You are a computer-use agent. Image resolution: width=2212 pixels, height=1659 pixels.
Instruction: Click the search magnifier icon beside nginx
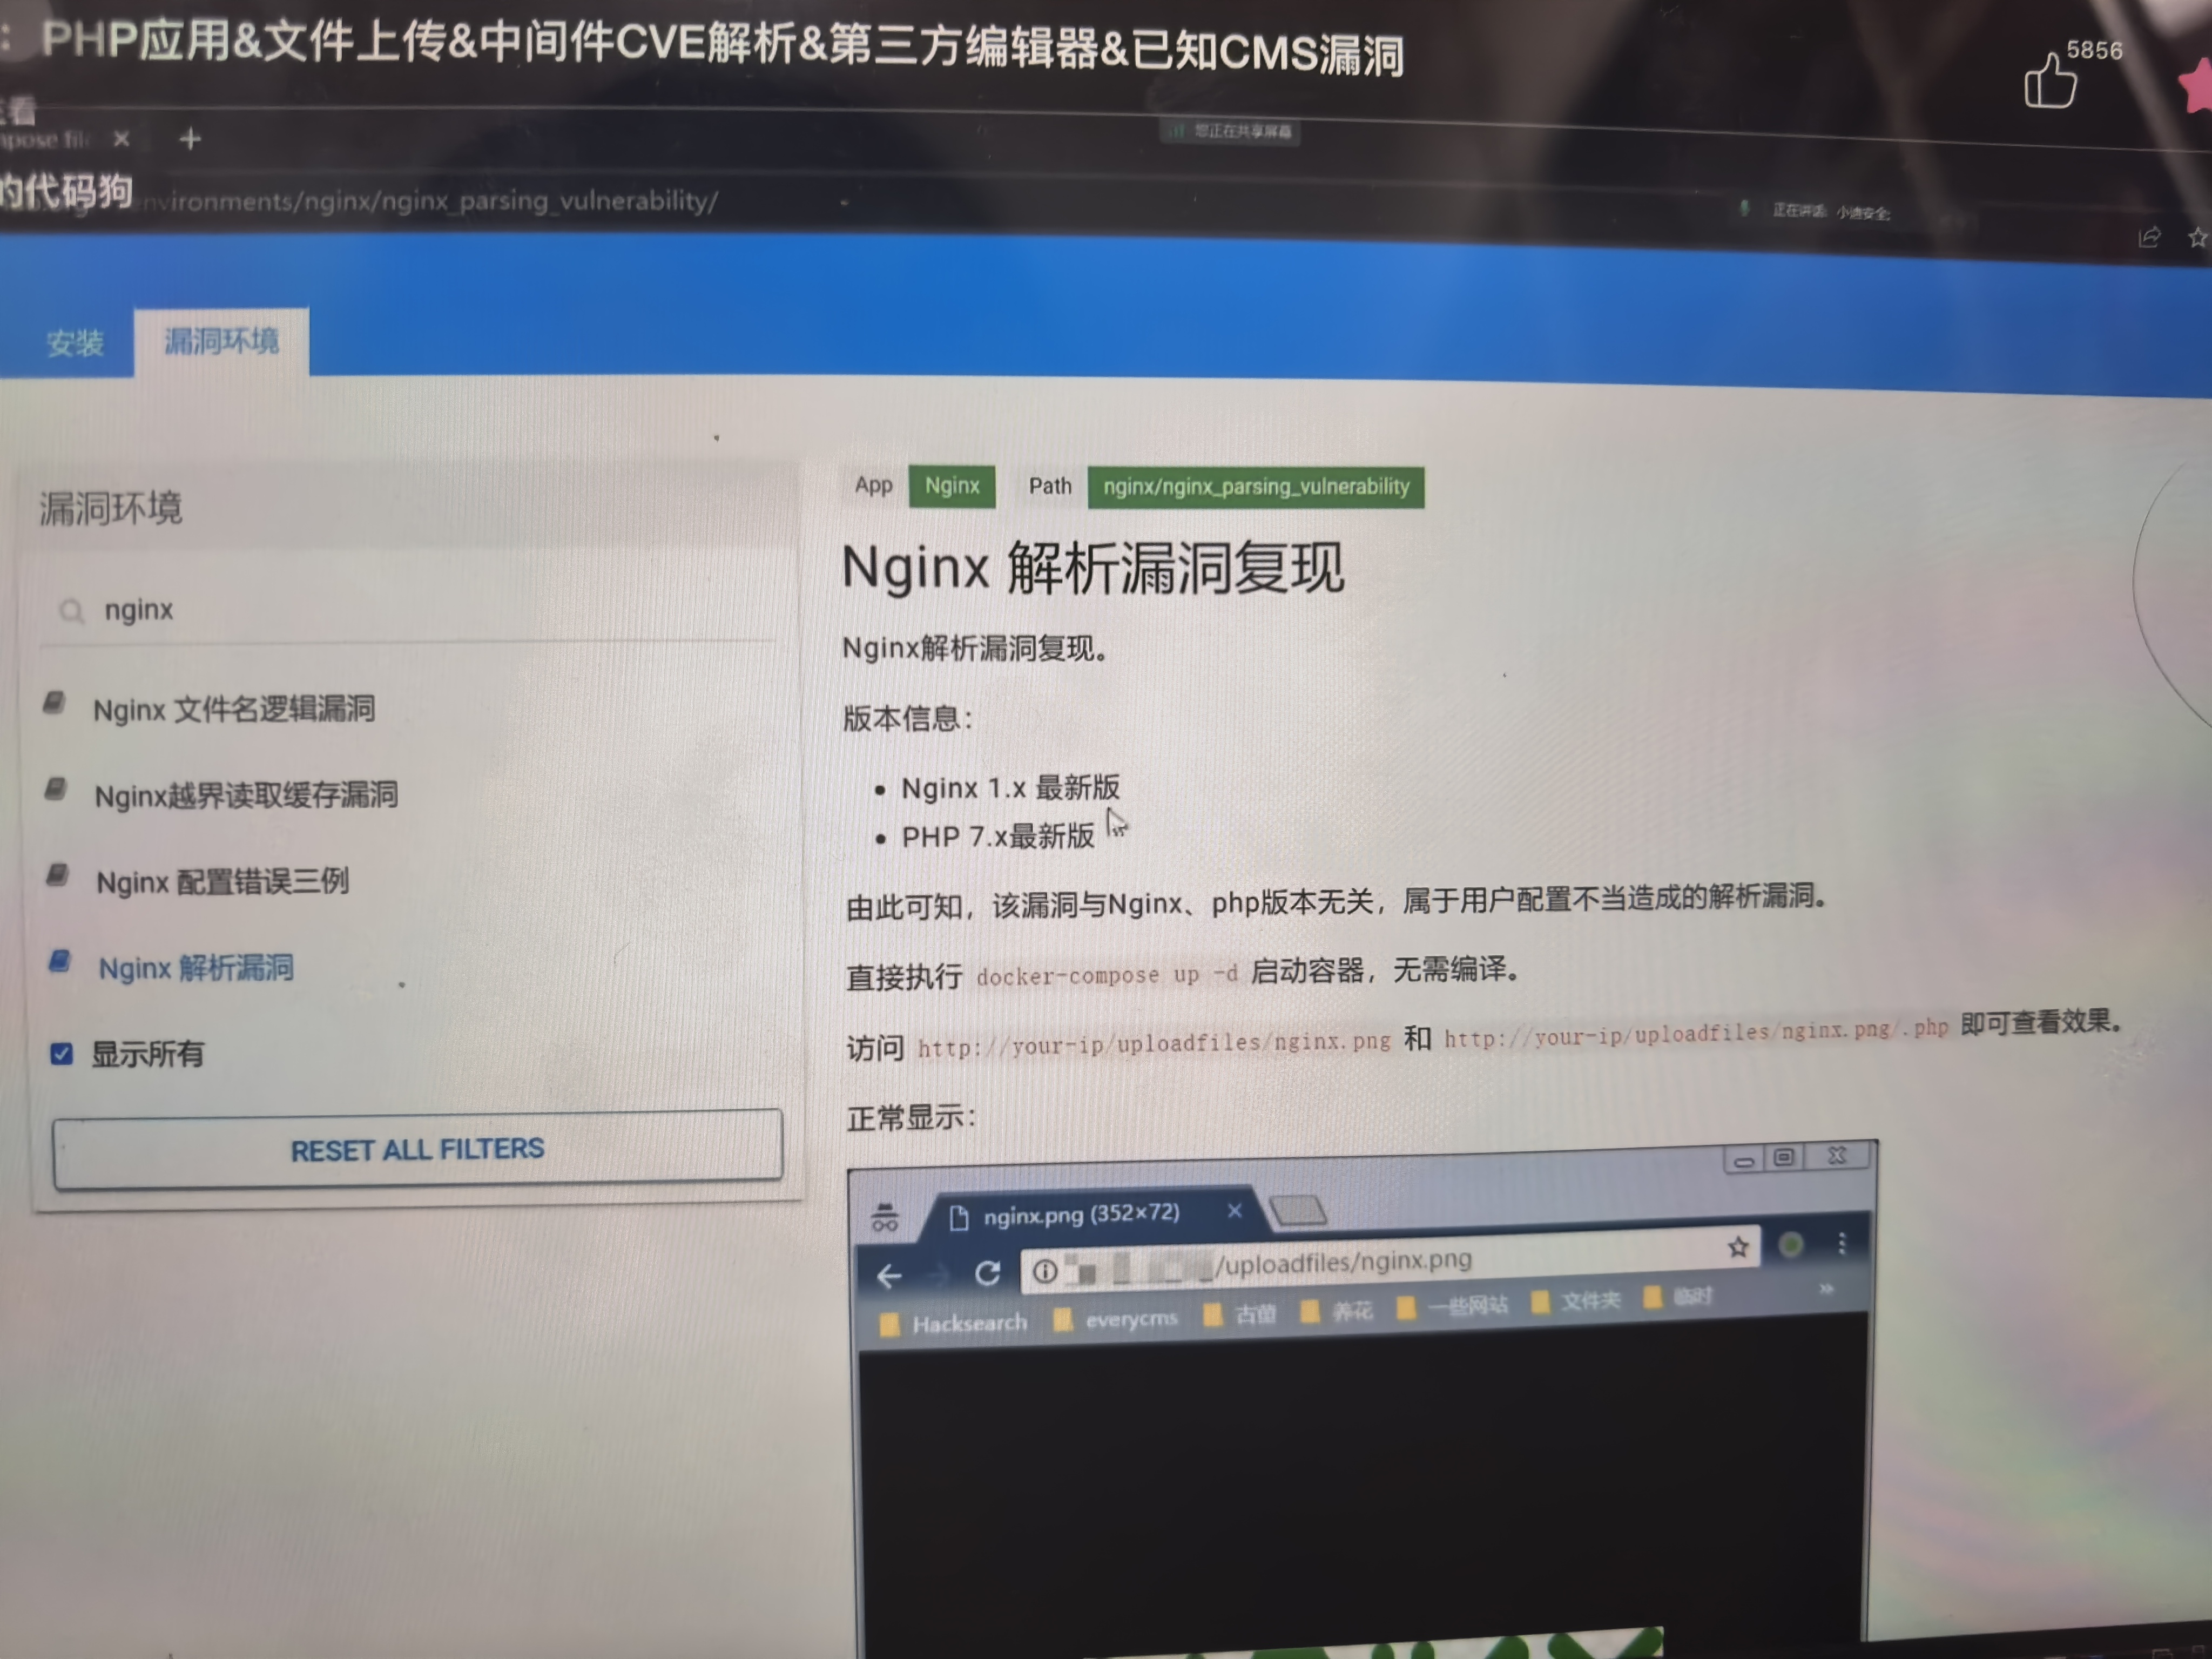pos(71,610)
